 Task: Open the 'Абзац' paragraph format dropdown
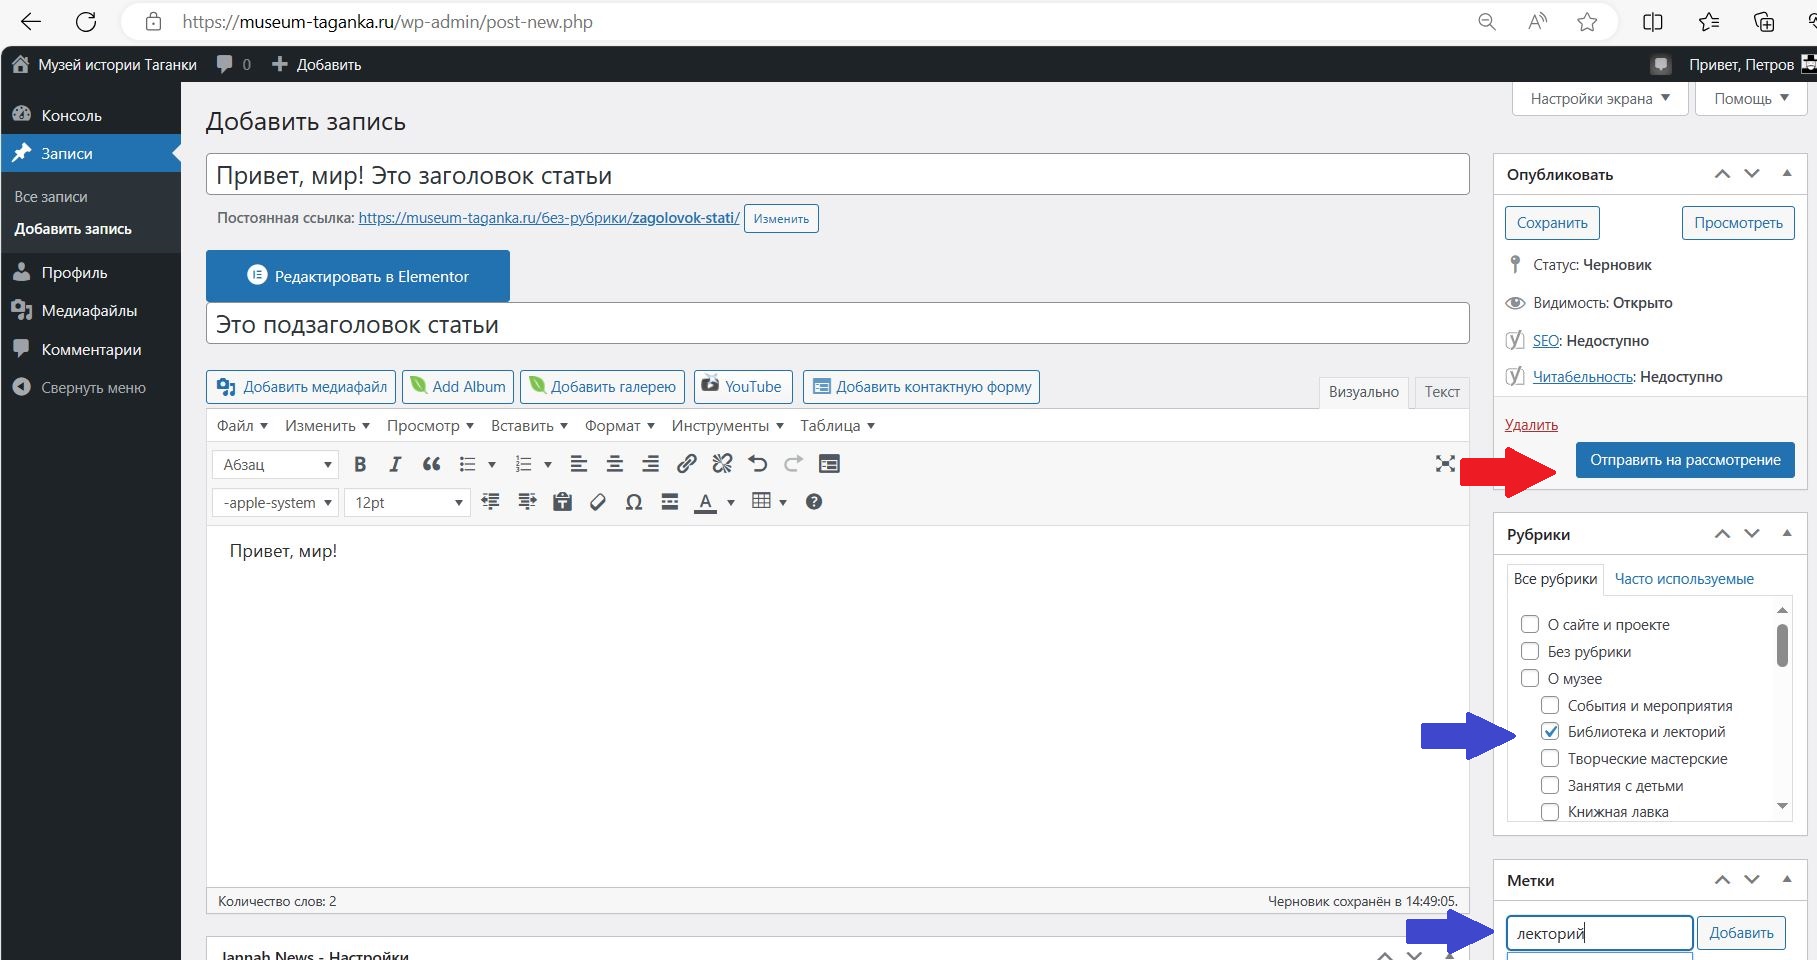(x=276, y=465)
